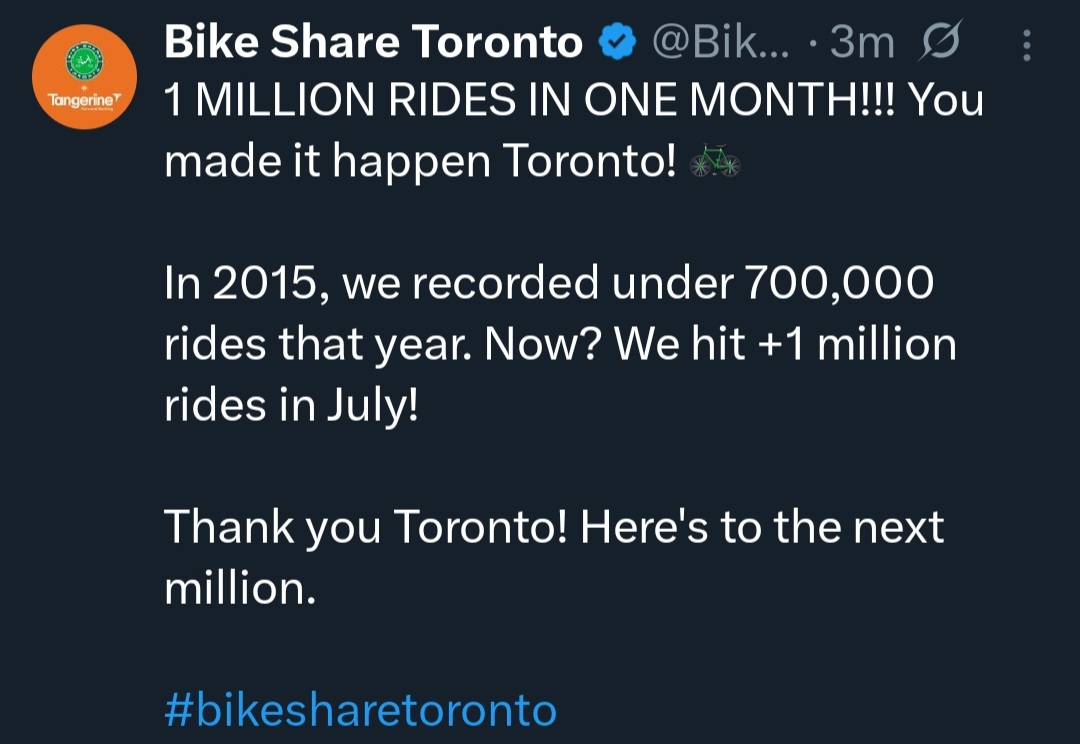1080x744 pixels.
Task: Click the "made it happen Toronto!" line
Action: 420,160
